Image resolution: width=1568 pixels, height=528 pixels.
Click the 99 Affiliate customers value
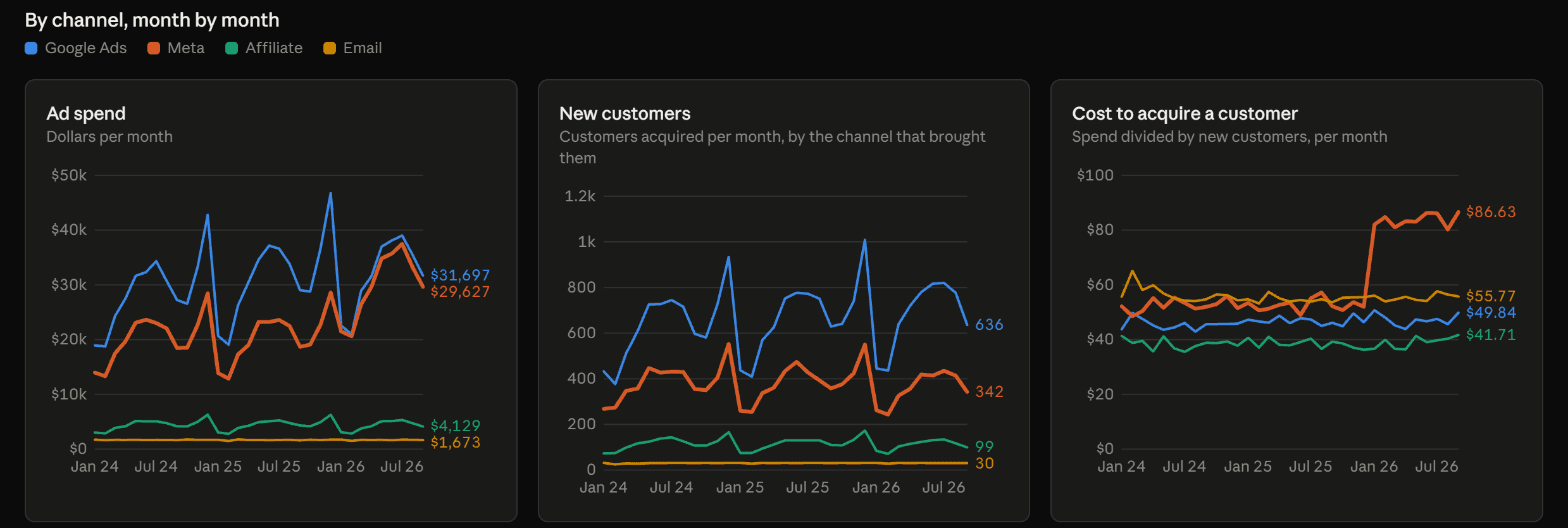click(x=984, y=446)
